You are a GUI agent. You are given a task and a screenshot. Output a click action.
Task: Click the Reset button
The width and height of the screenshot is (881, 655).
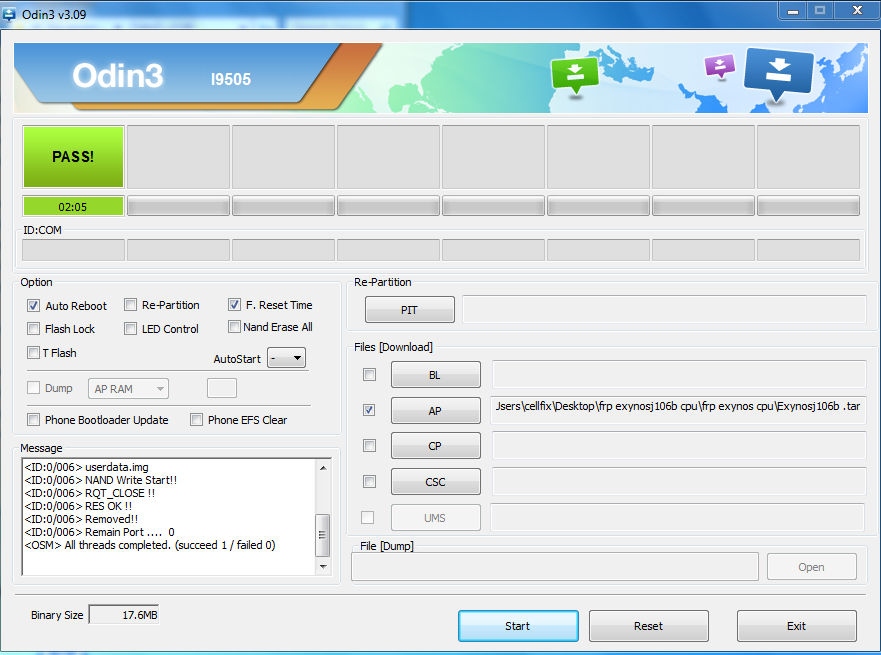(x=648, y=626)
